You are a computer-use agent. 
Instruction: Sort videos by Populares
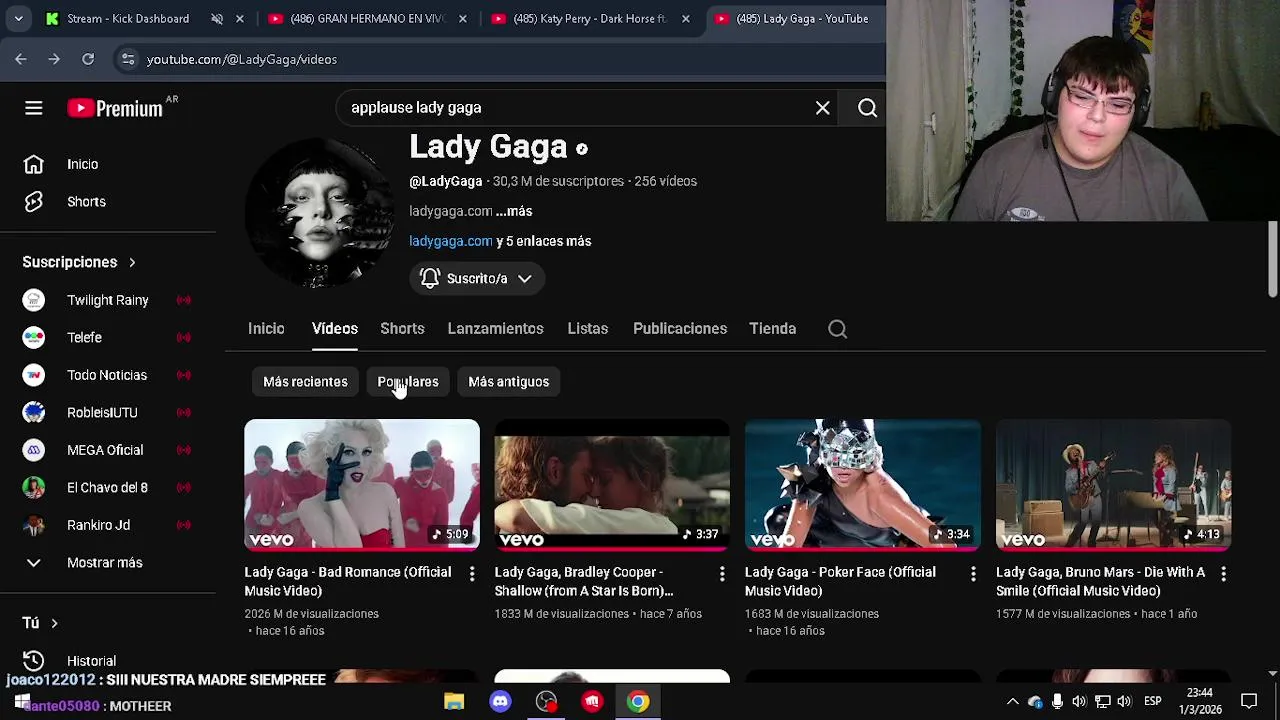[x=408, y=382]
